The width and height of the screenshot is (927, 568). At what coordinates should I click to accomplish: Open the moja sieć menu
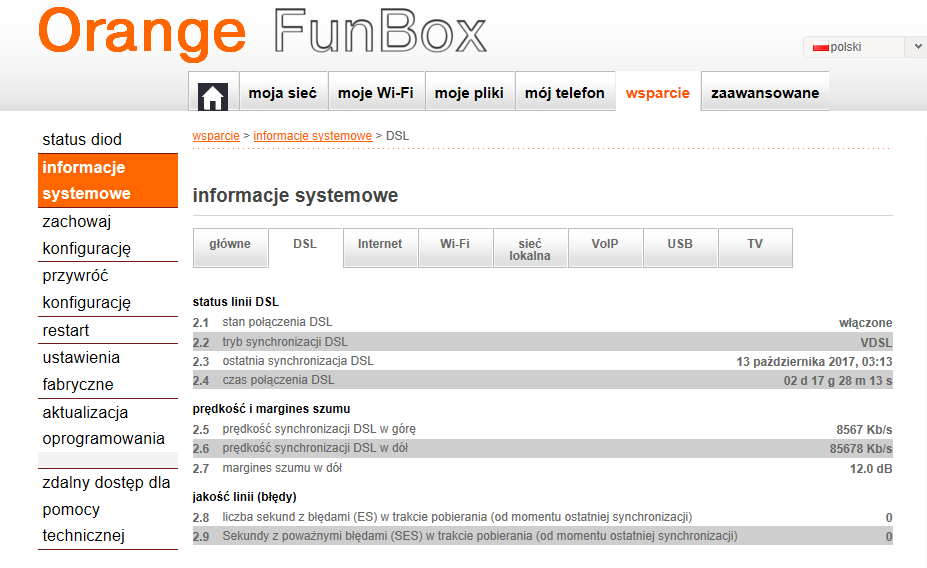pos(283,93)
